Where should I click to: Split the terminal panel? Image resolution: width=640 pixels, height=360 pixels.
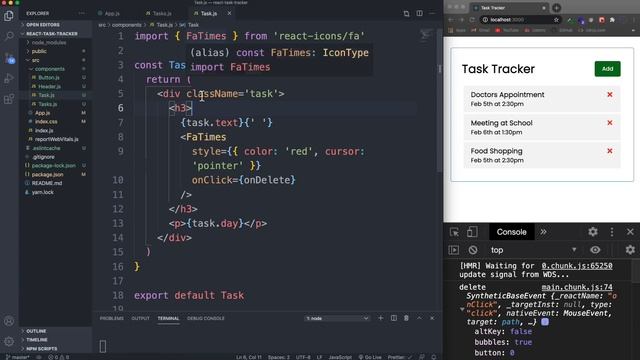(x=393, y=318)
